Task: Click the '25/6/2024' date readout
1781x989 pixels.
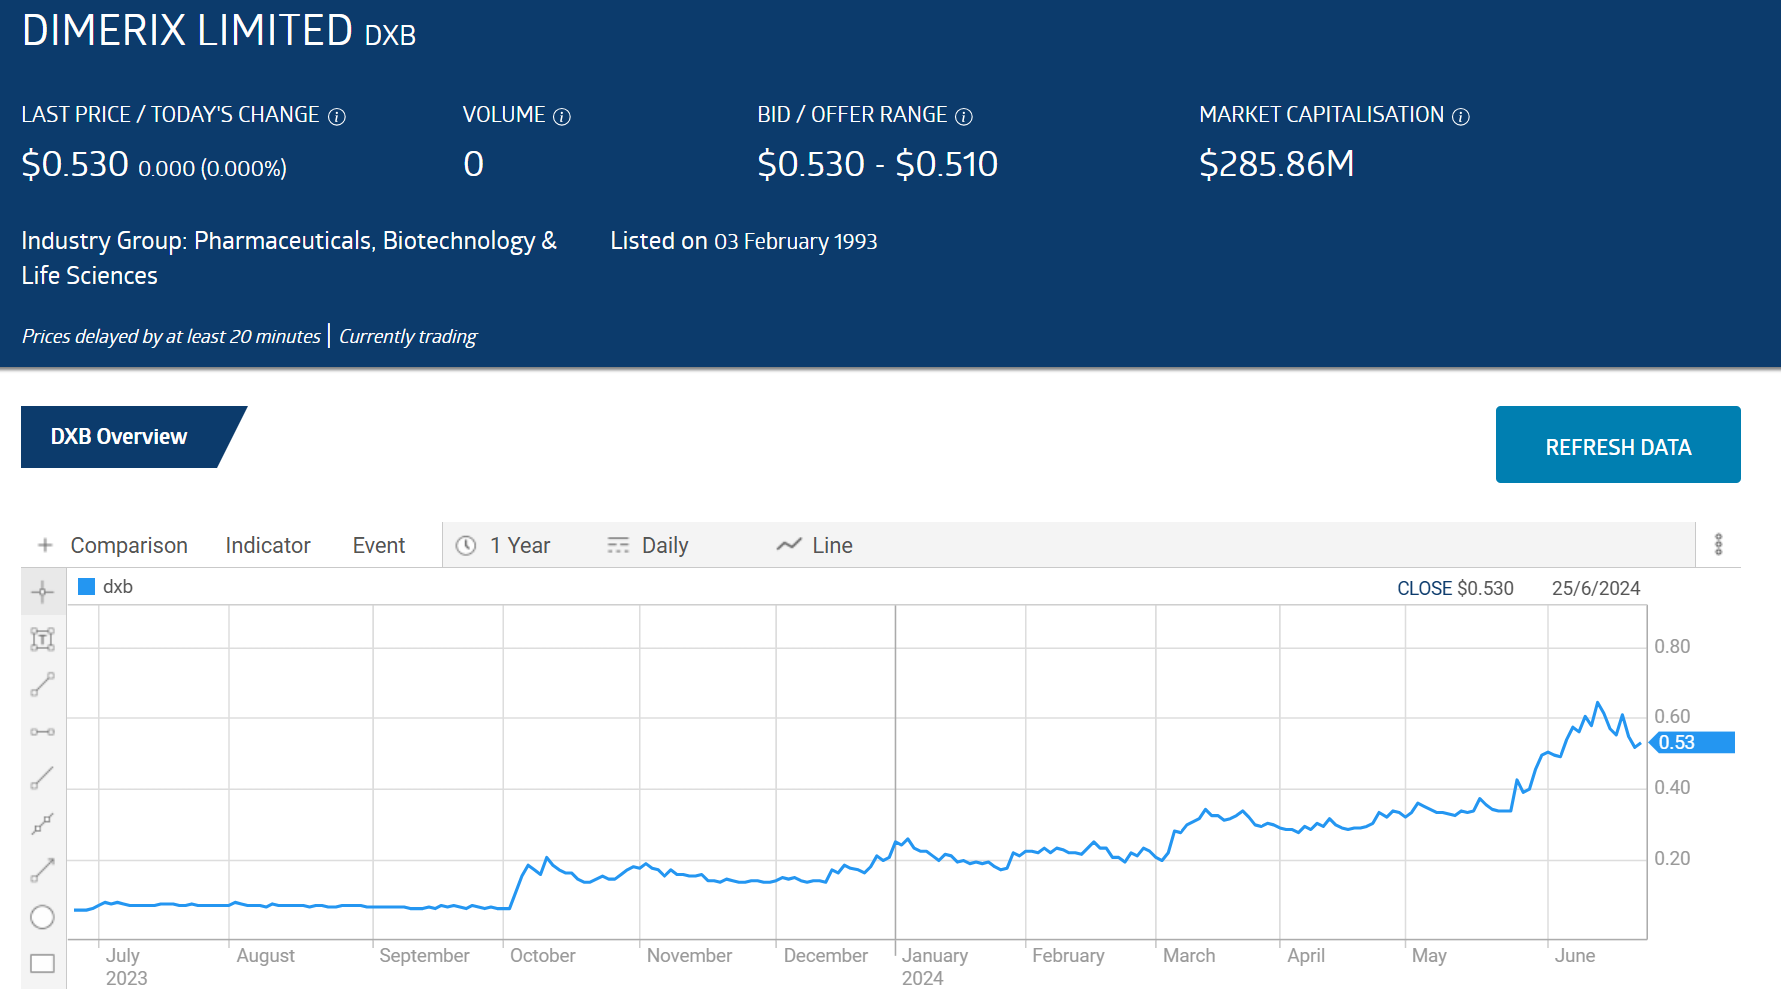Action: pyautogui.click(x=1596, y=588)
